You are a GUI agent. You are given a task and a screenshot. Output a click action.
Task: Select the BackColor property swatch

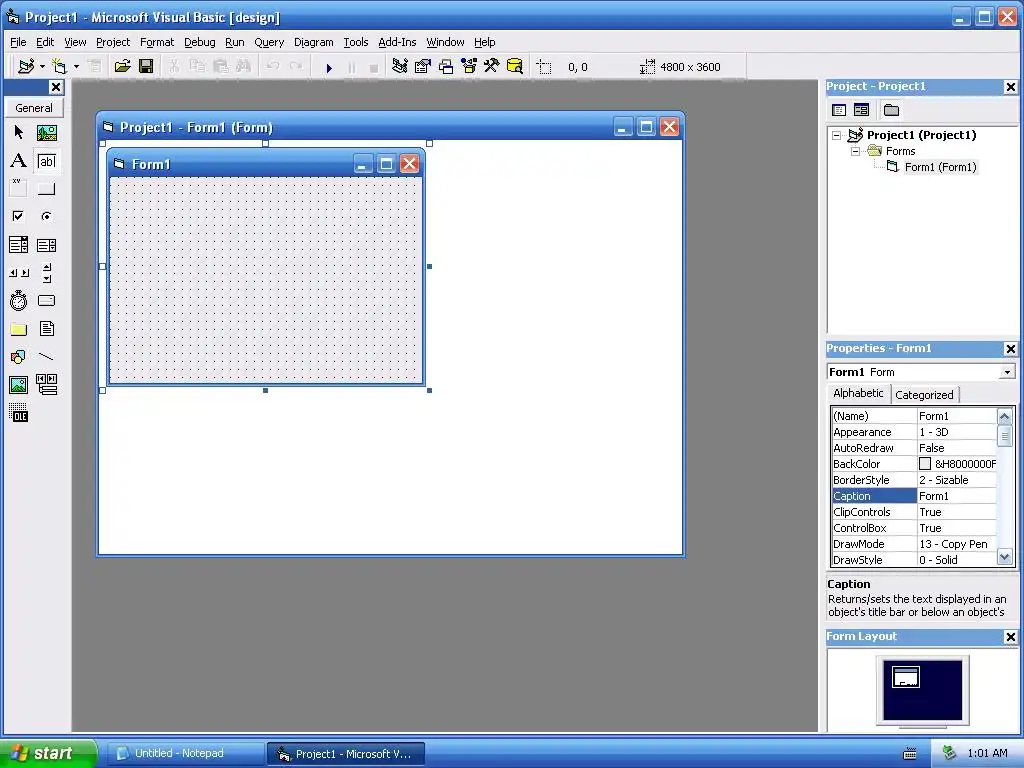coord(925,464)
